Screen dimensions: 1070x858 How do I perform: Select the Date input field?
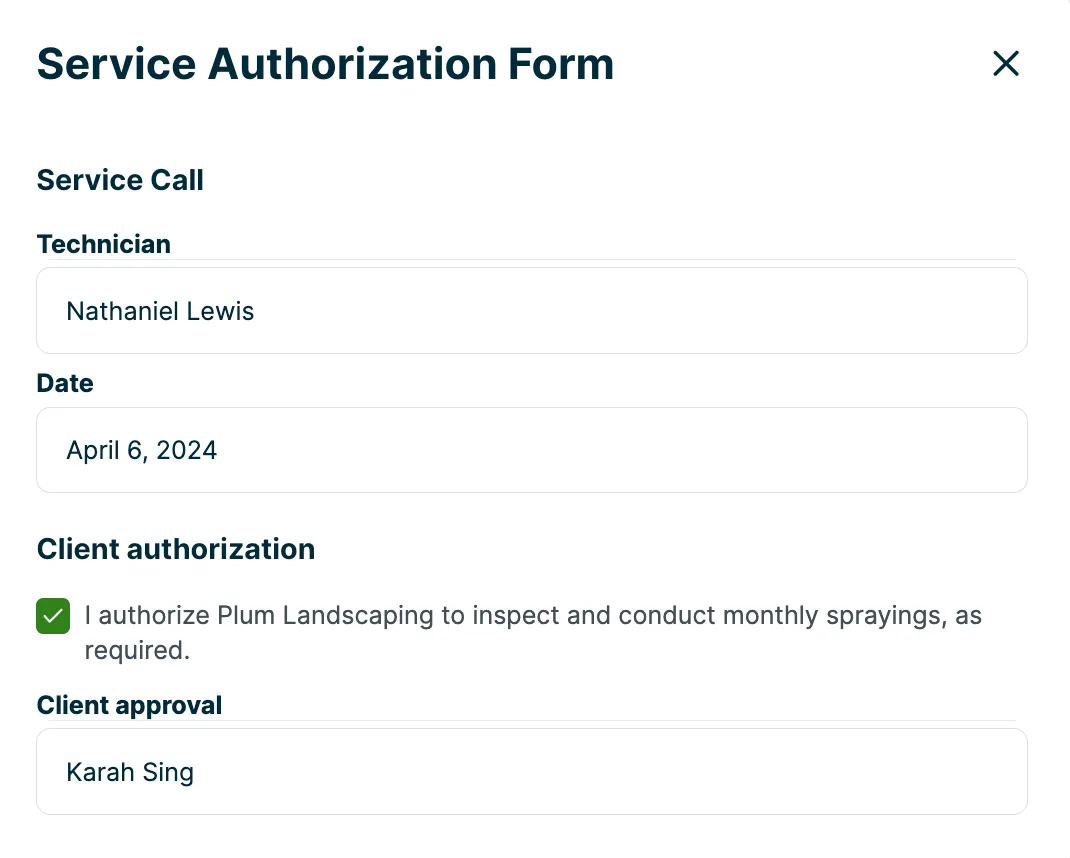532,450
